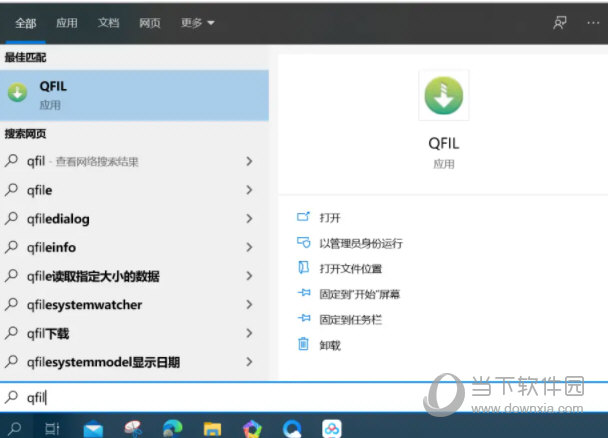Choose the qfiledialog suggestion text
Screen dimensions: 608x438
coord(58,219)
